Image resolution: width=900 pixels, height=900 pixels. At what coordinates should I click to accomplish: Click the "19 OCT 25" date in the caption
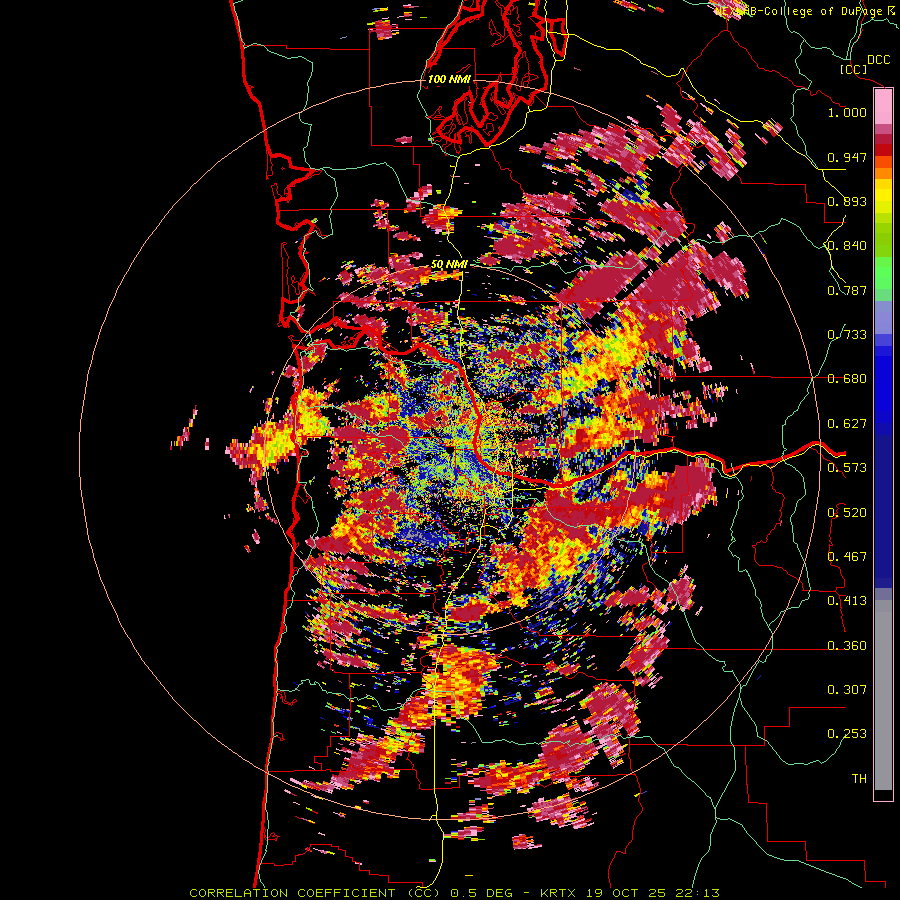[x=625, y=893]
